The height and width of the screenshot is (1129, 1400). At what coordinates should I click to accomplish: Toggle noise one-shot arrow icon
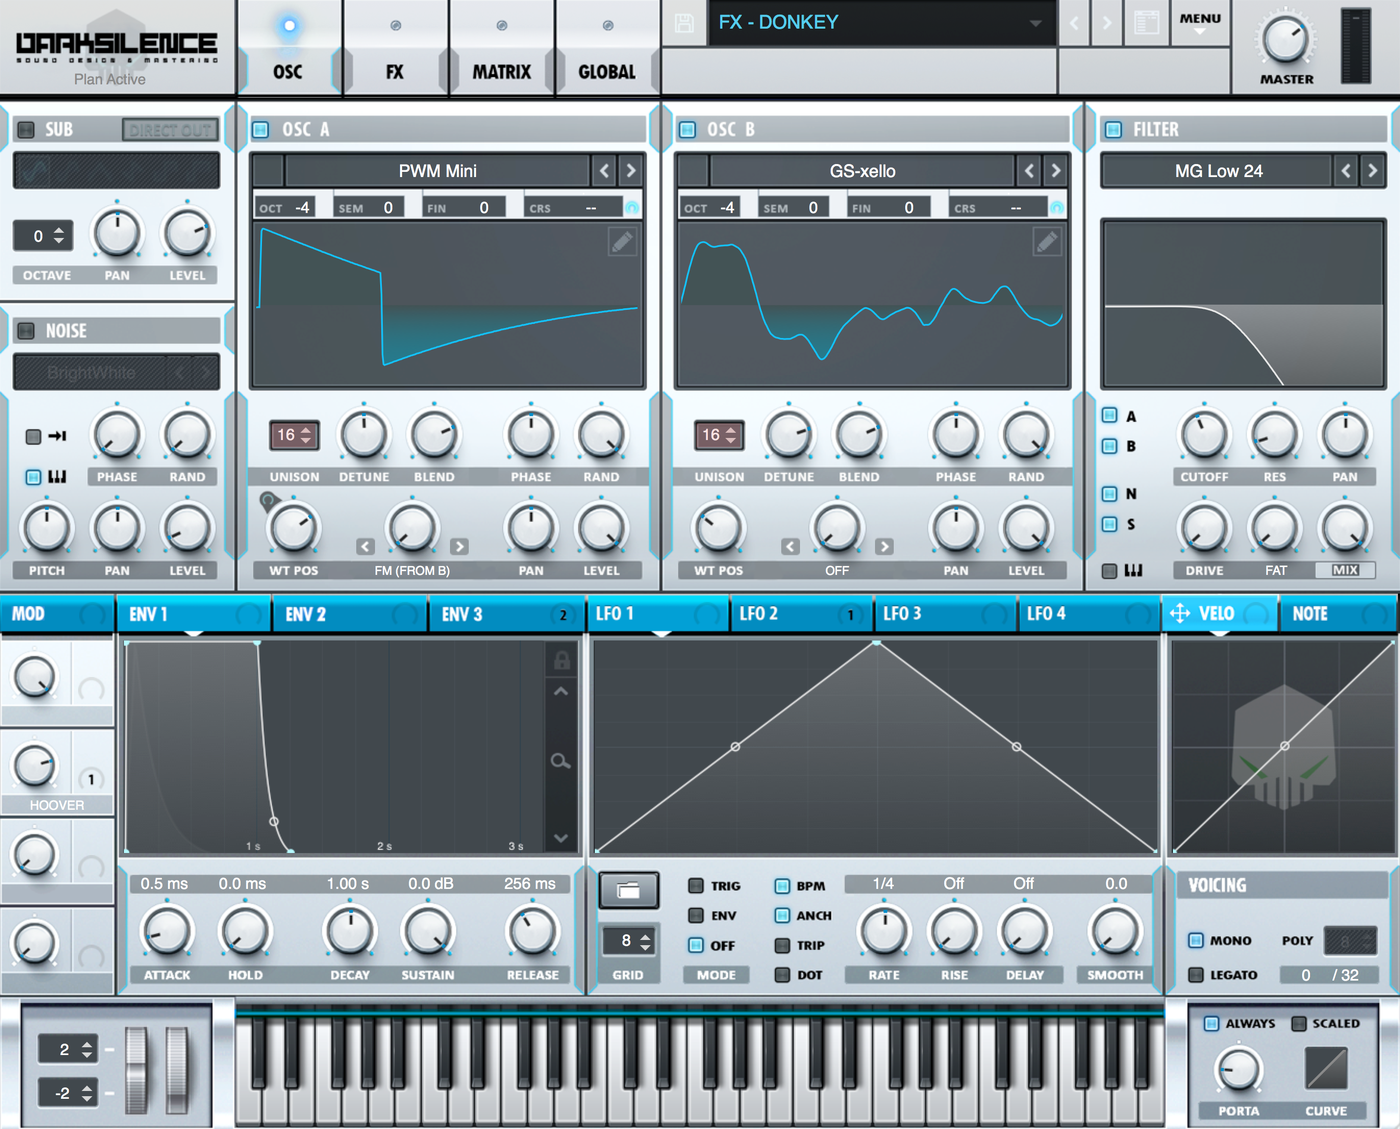pos(57,436)
